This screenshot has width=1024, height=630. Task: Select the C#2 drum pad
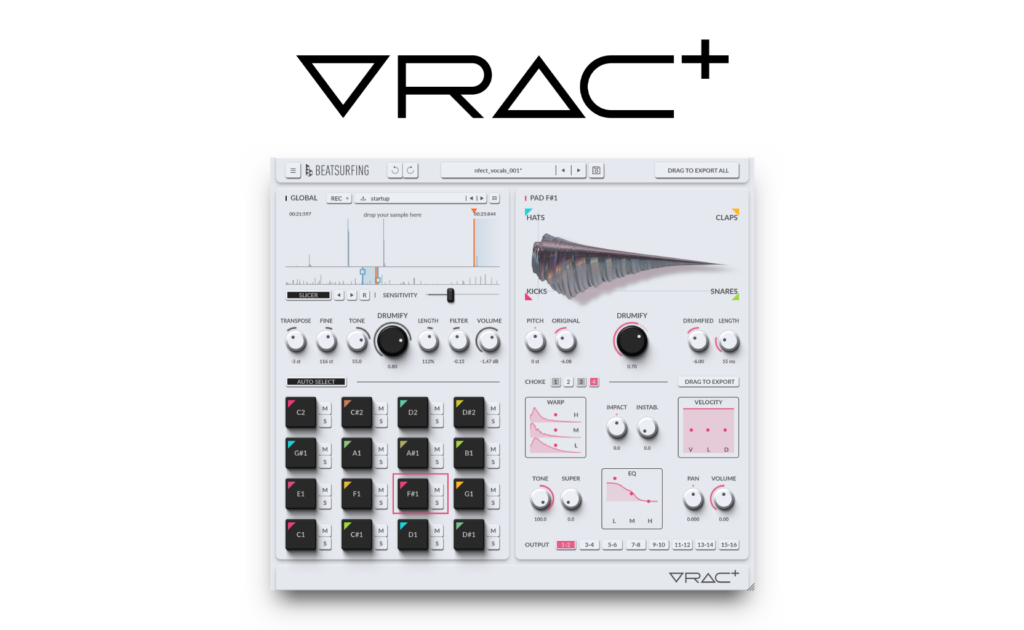click(357, 413)
